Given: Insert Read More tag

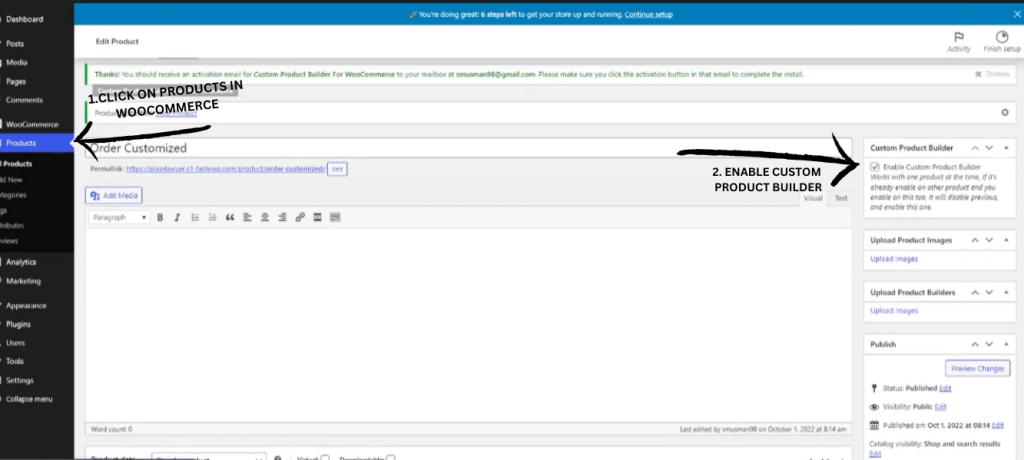Looking at the screenshot, I should click(x=317, y=218).
